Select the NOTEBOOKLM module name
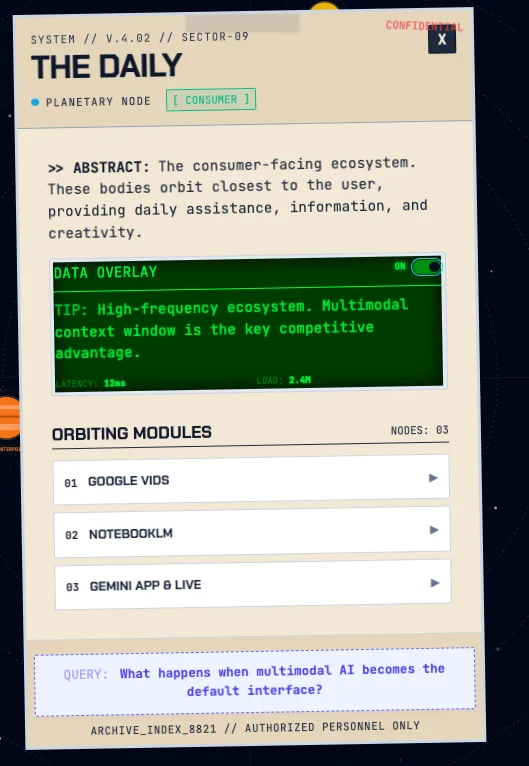This screenshot has width=529, height=766. point(130,533)
